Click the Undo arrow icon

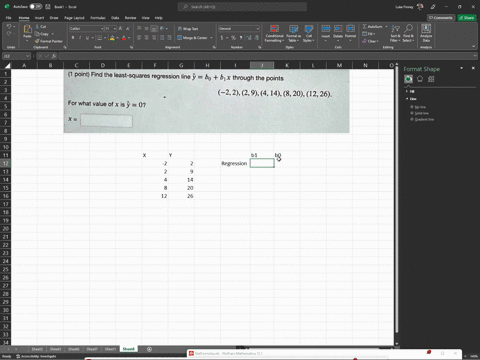(x=9, y=27)
